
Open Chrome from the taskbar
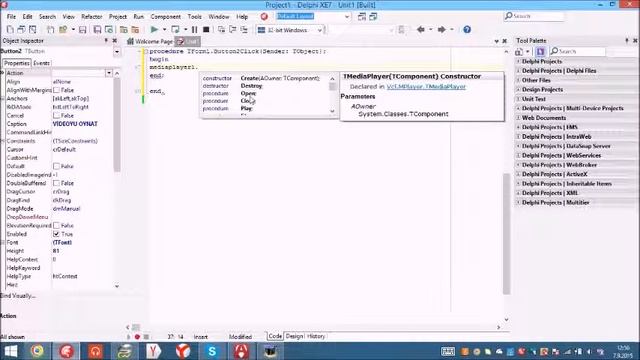coord(37,351)
